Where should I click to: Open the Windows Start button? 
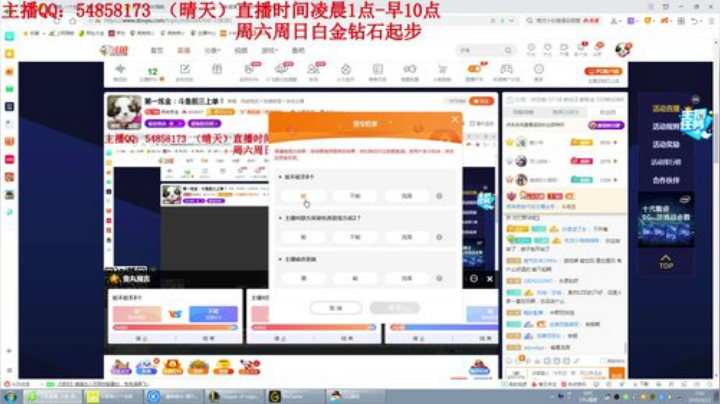pyautogui.click(x=10, y=396)
